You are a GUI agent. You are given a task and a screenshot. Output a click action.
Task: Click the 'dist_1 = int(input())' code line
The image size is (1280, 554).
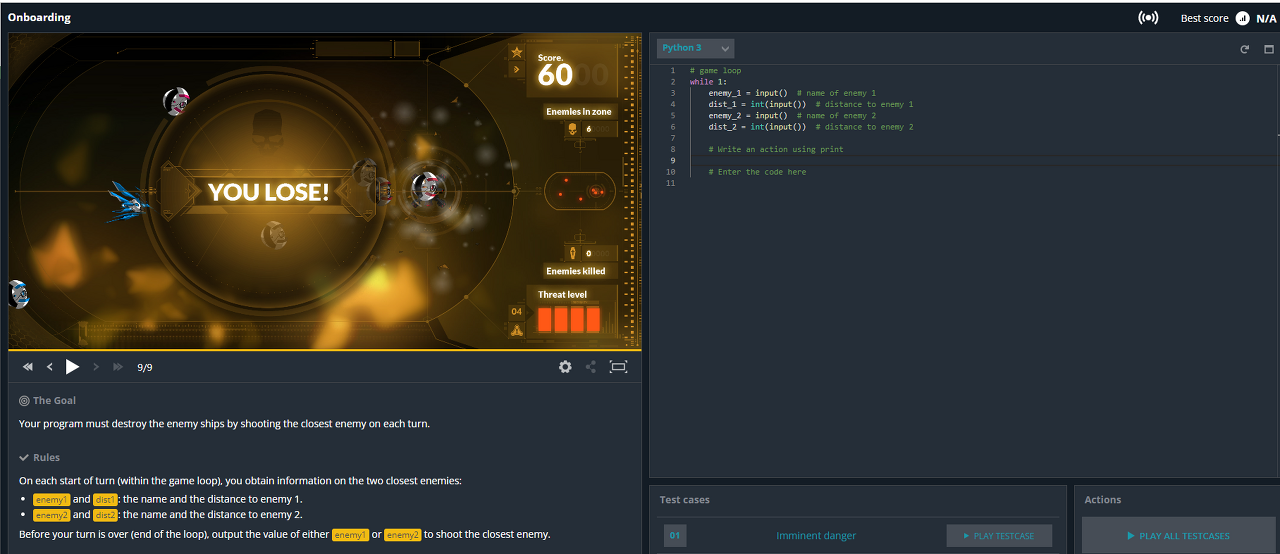point(757,104)
